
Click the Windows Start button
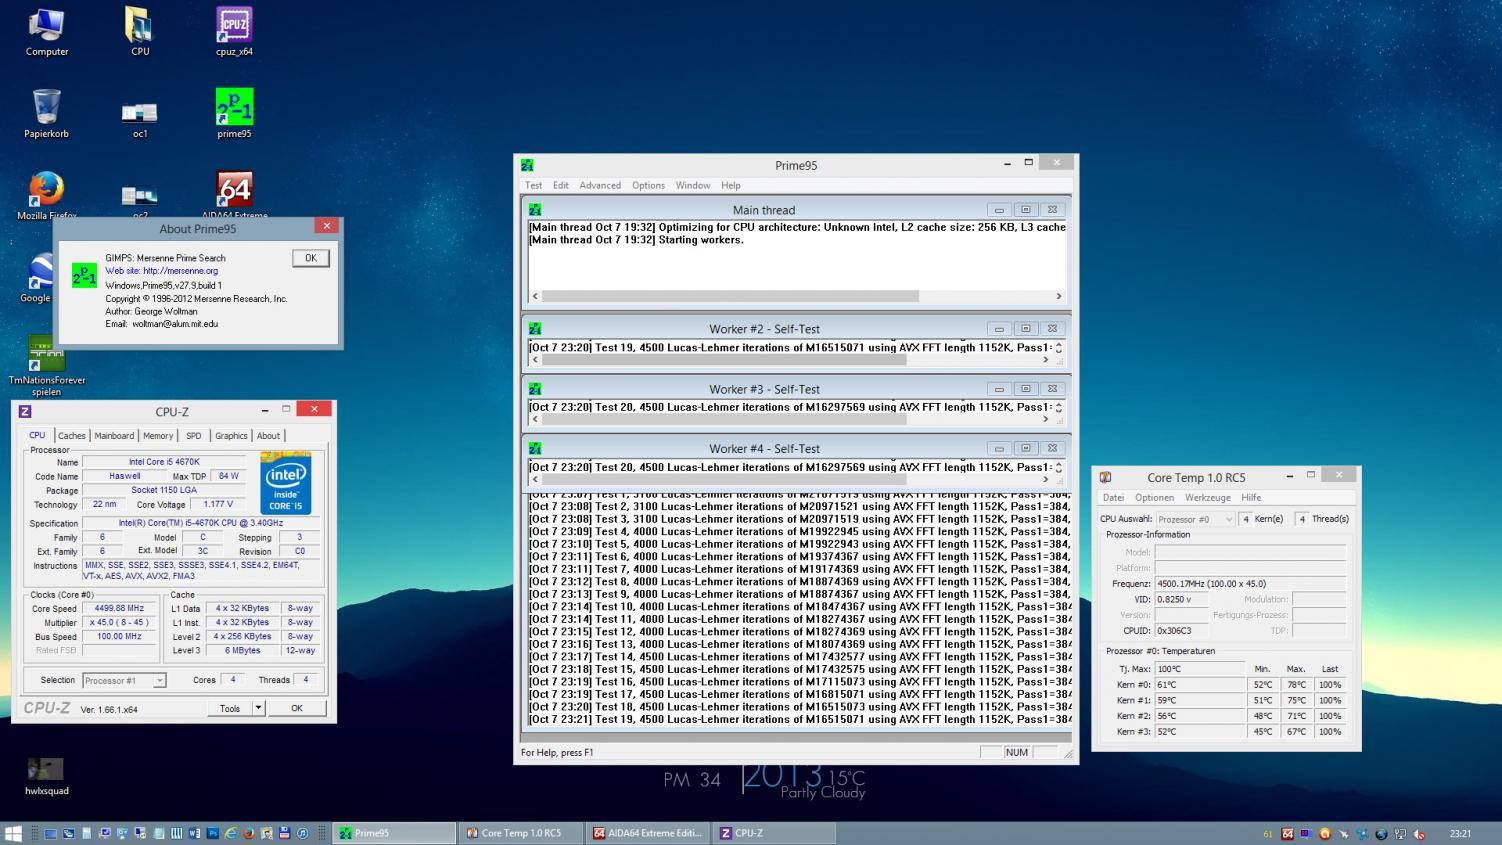tap(13, 833)
